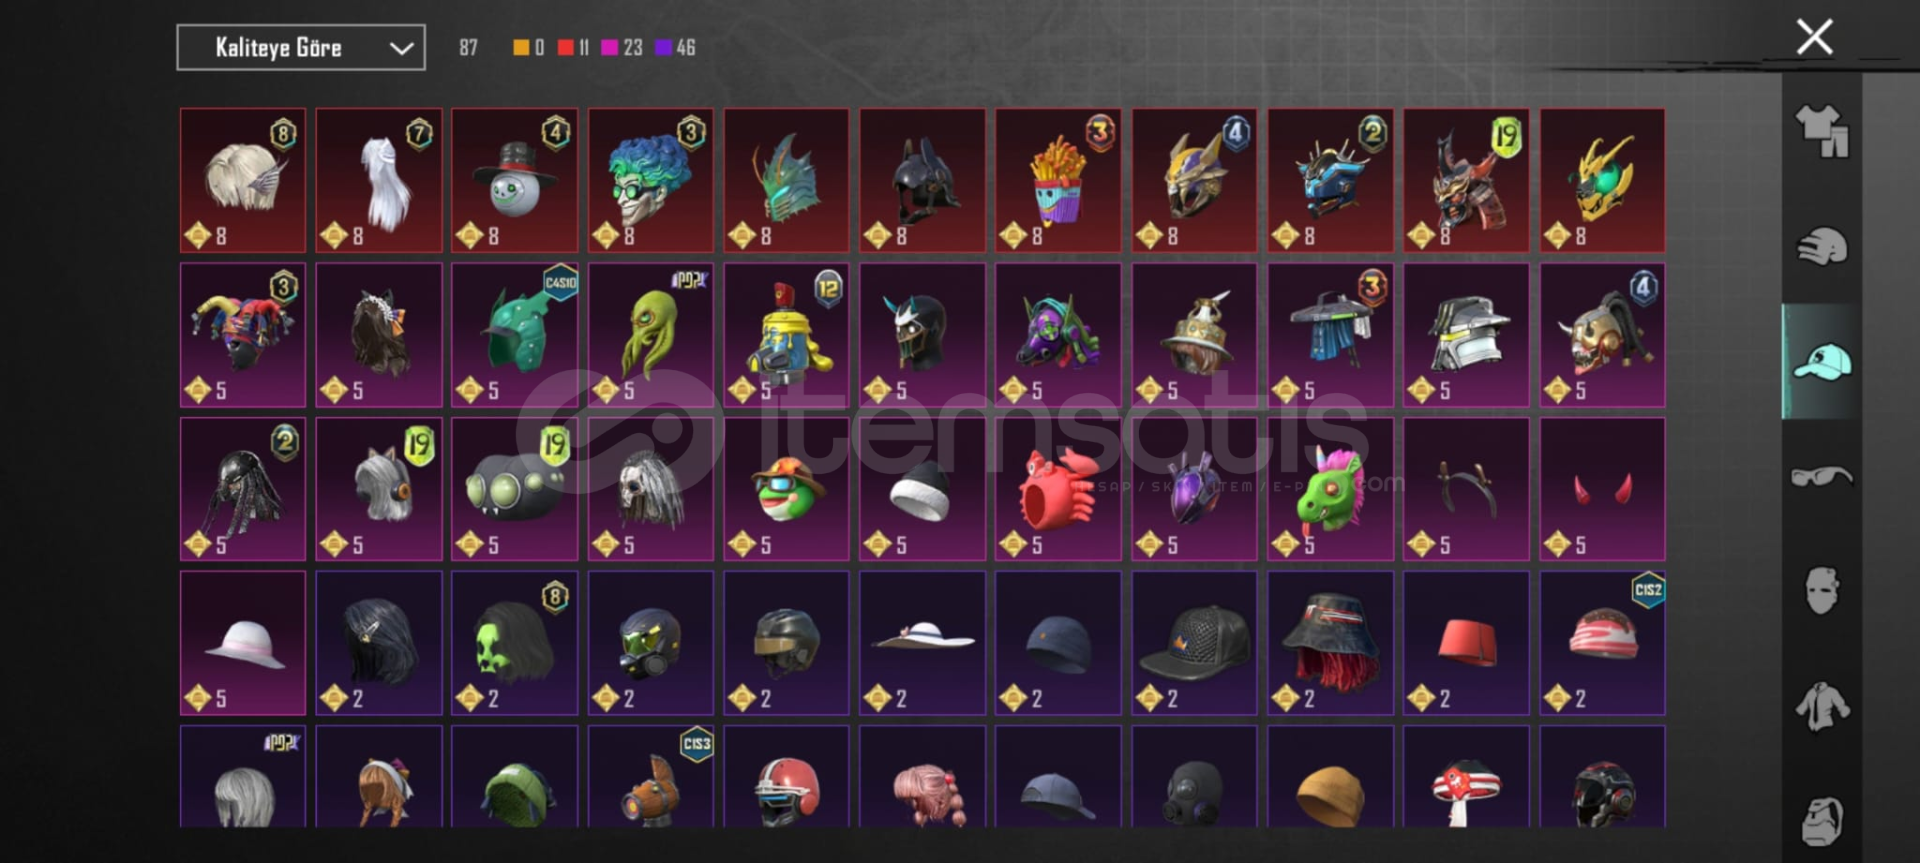Open the backpack category icon
Screen dimensions: 1920x863
[1822, 821]
